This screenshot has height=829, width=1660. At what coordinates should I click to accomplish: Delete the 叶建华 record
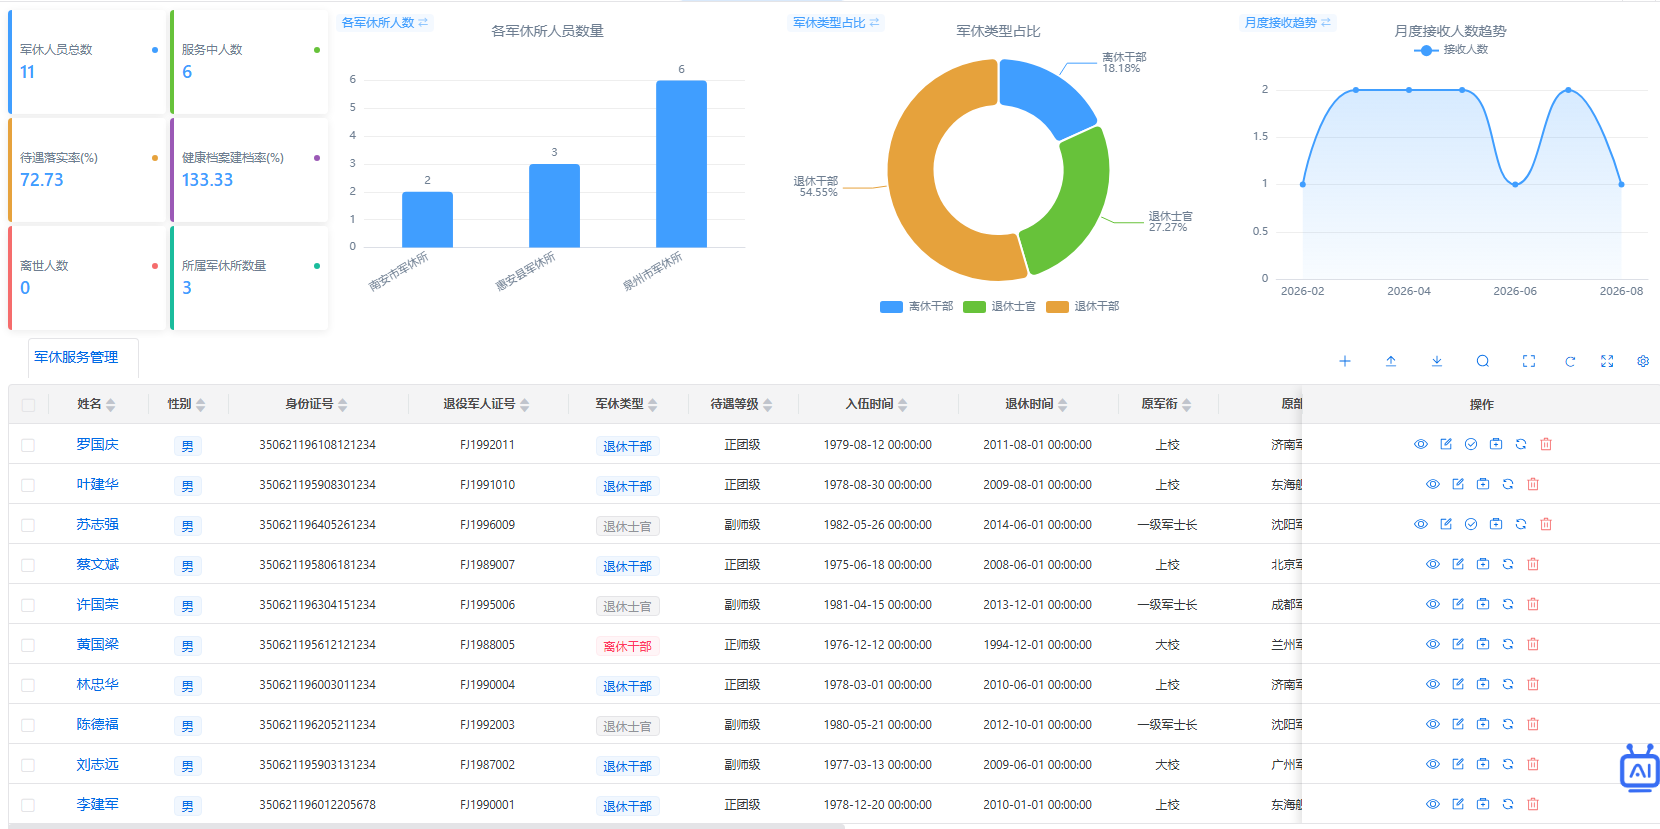[1533, 484]
